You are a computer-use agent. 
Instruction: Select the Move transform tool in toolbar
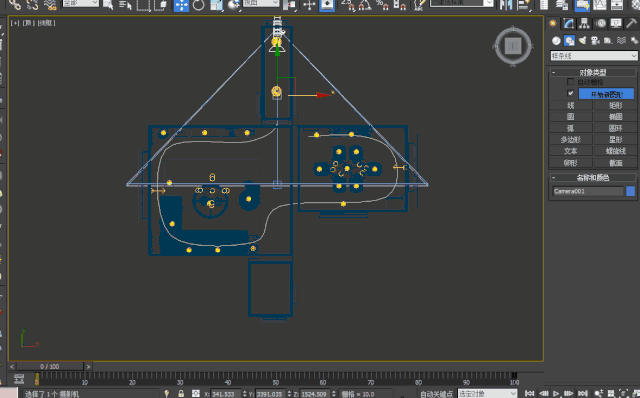click(181, 5)
